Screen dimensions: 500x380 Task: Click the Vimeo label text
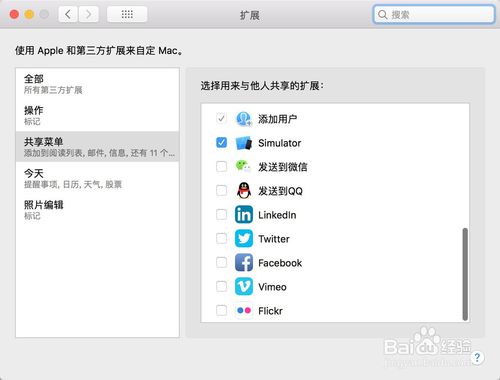click(x=272, y=287)
